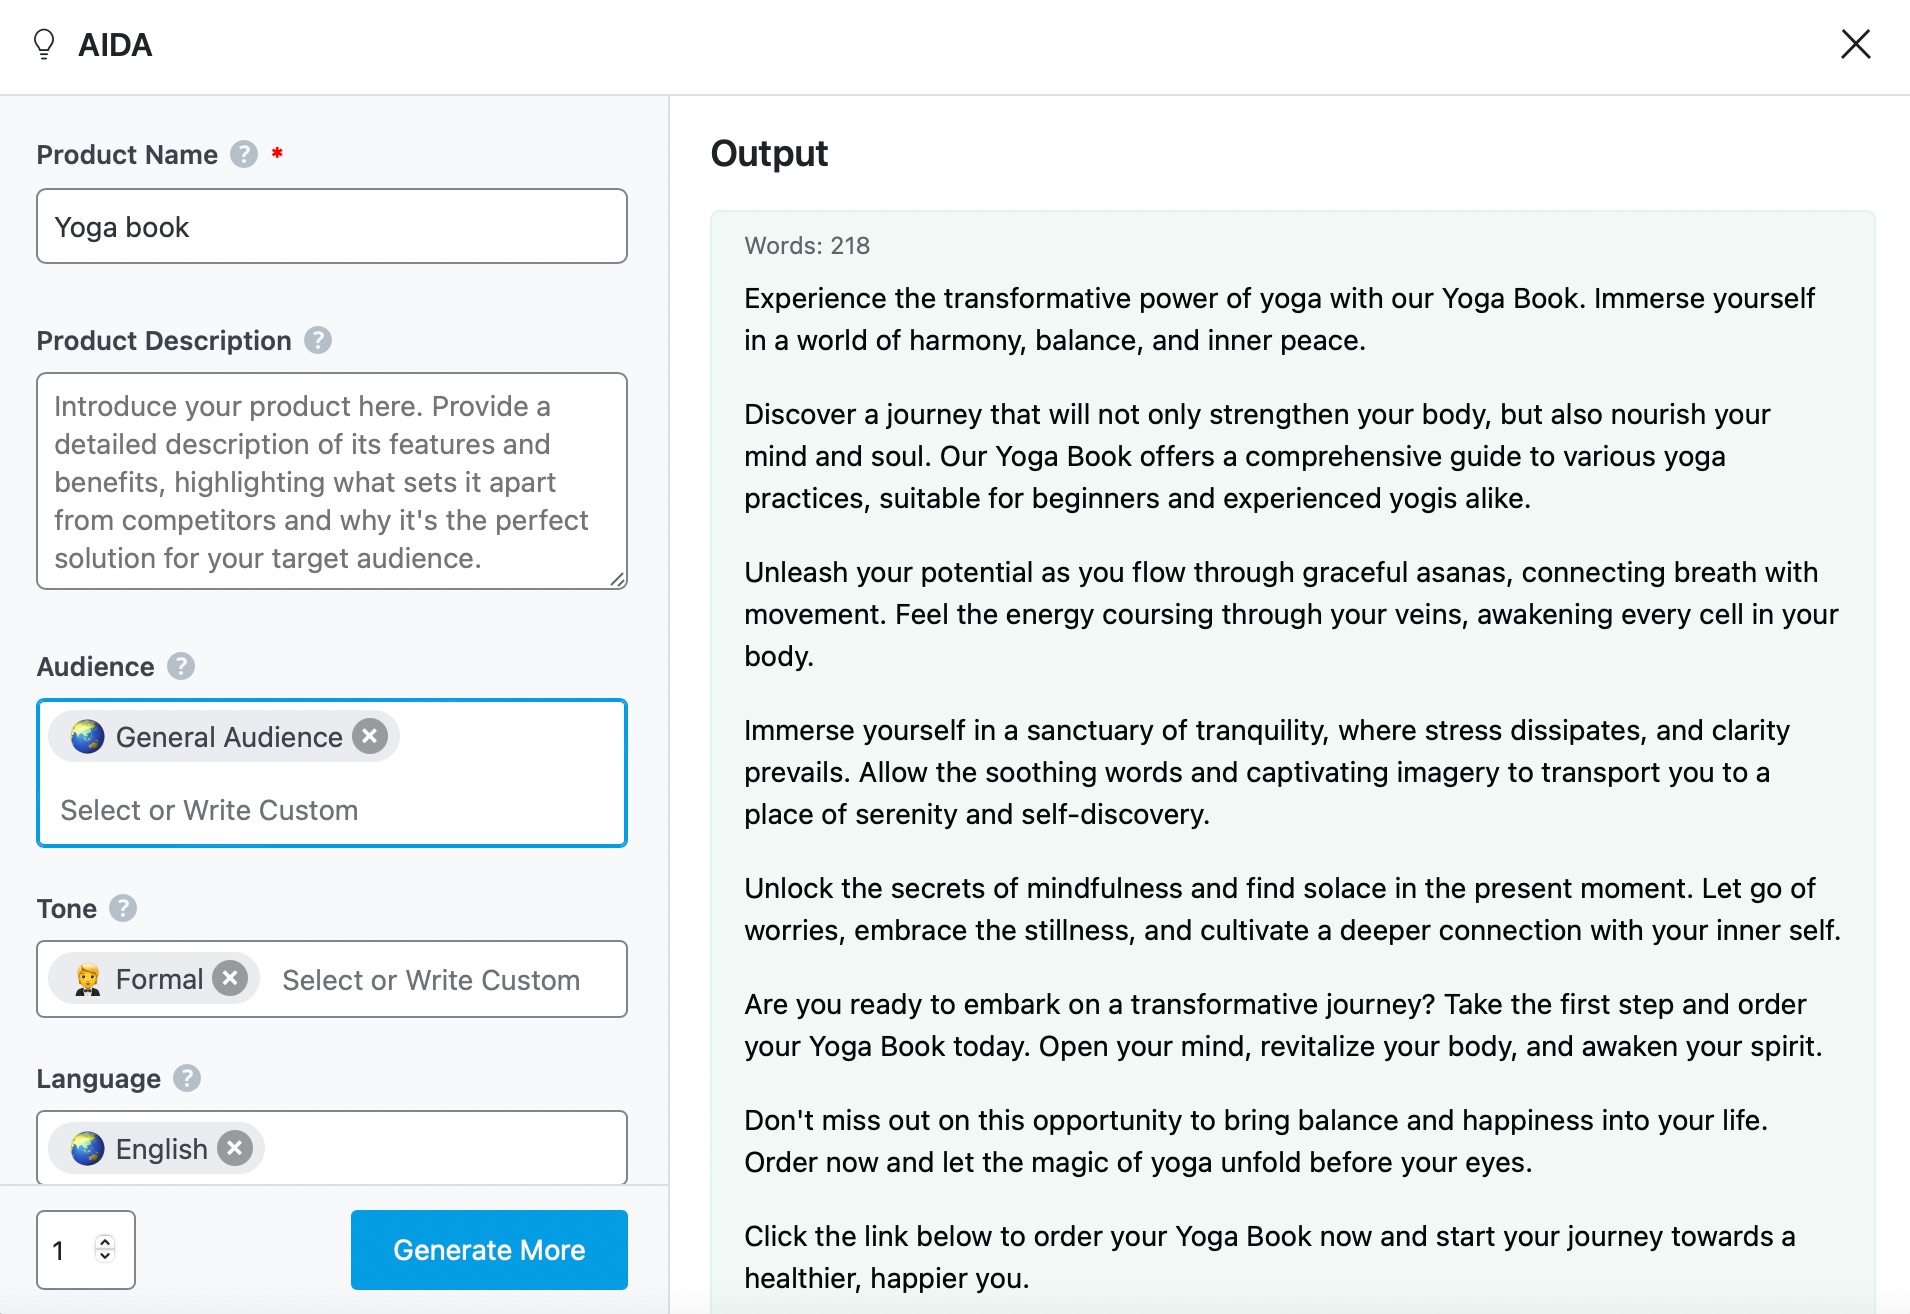Click the Generate More button
Viewport: 1910px width, 1314px height.
(x=489, y=1250)
